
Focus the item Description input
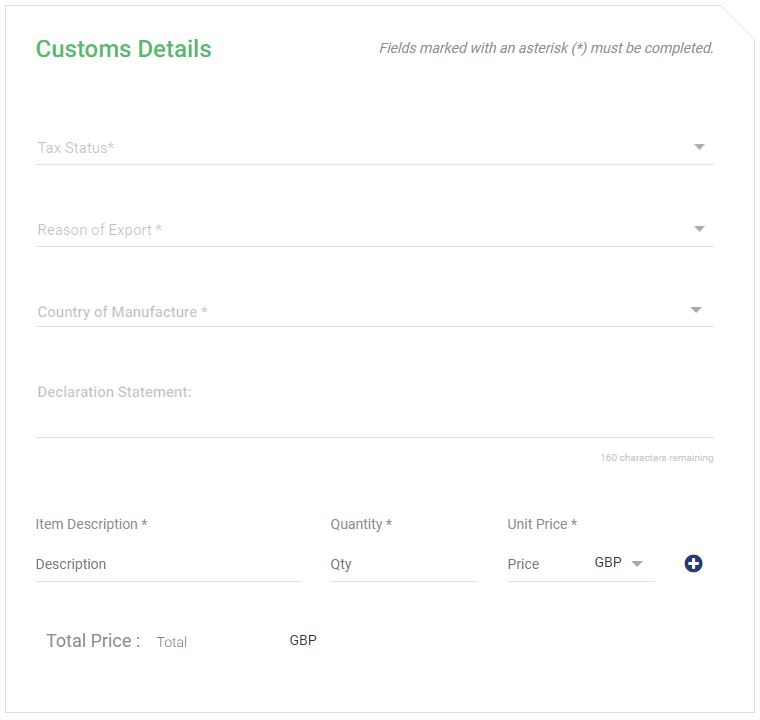[x=168, y=564]
